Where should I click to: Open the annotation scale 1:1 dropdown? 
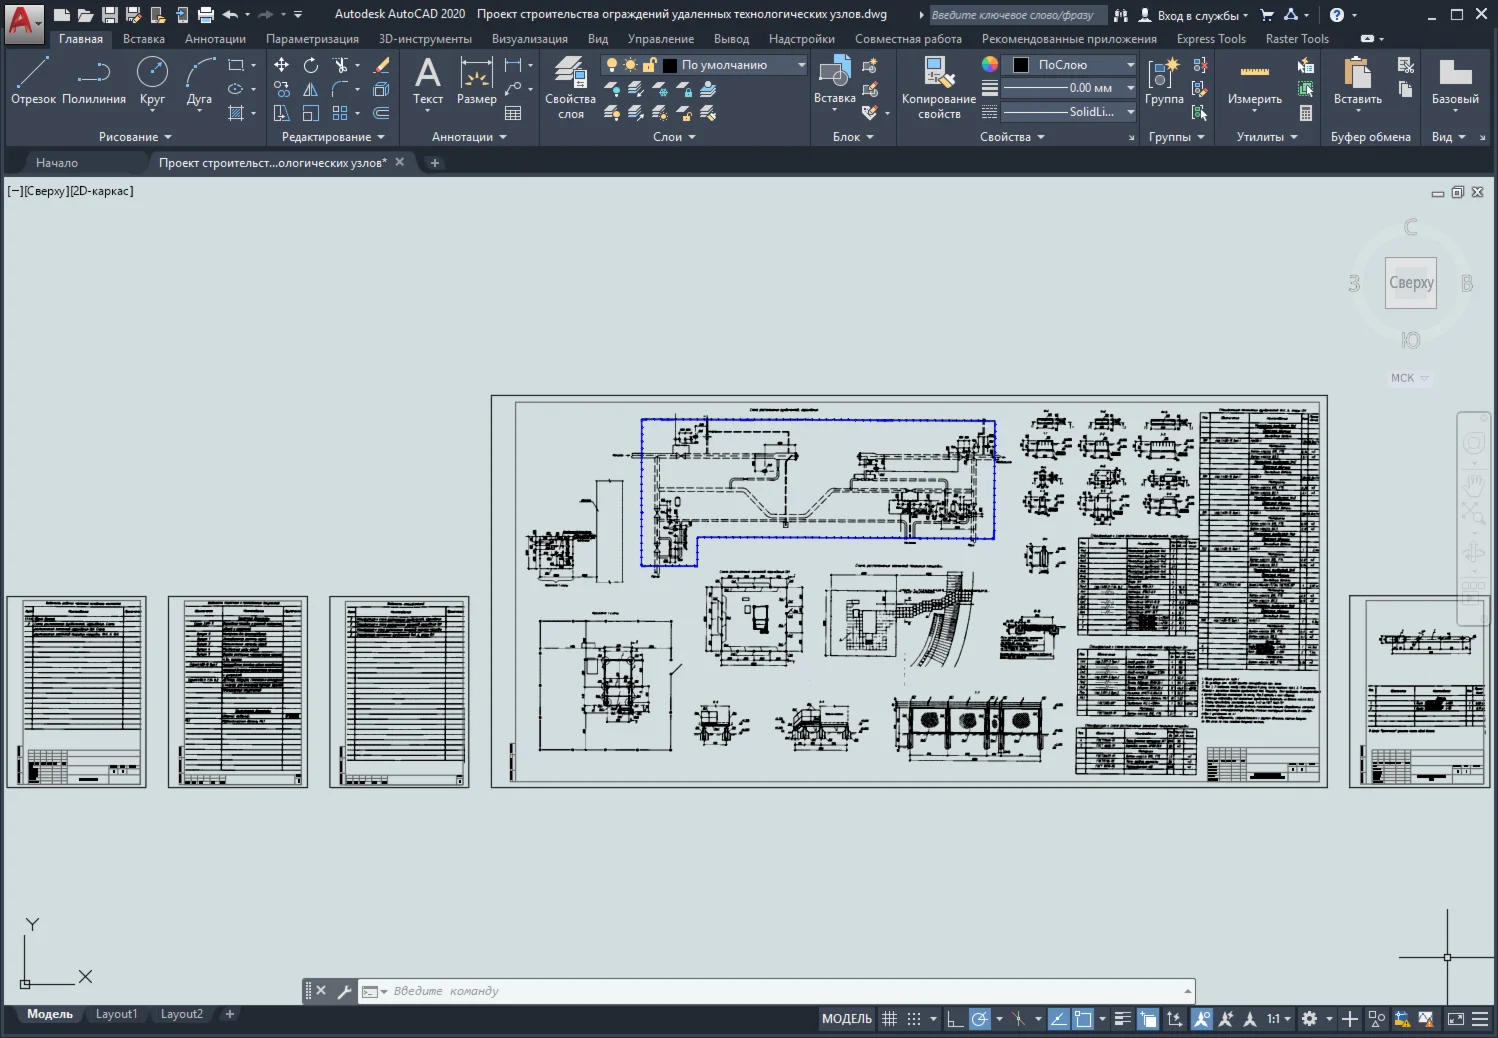pos(1279,1019)
